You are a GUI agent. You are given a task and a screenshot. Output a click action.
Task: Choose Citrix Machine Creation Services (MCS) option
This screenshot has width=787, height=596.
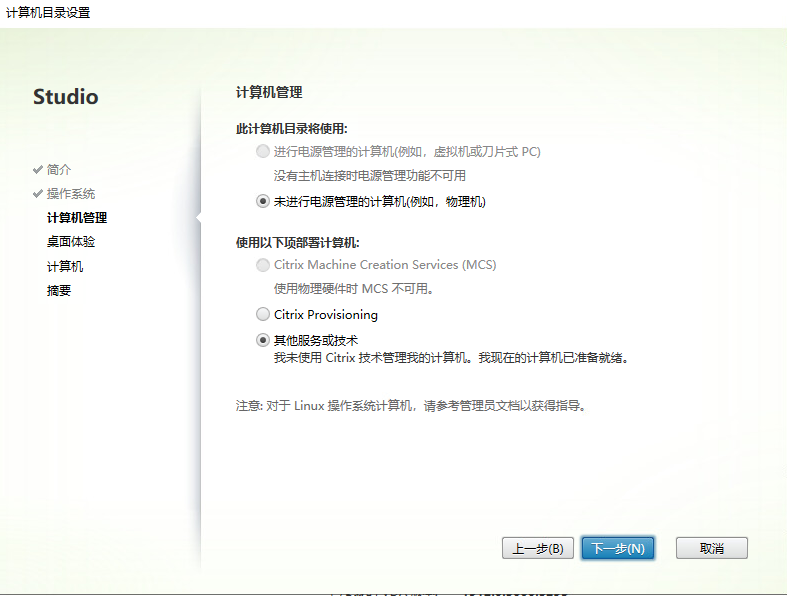(263, 265)
